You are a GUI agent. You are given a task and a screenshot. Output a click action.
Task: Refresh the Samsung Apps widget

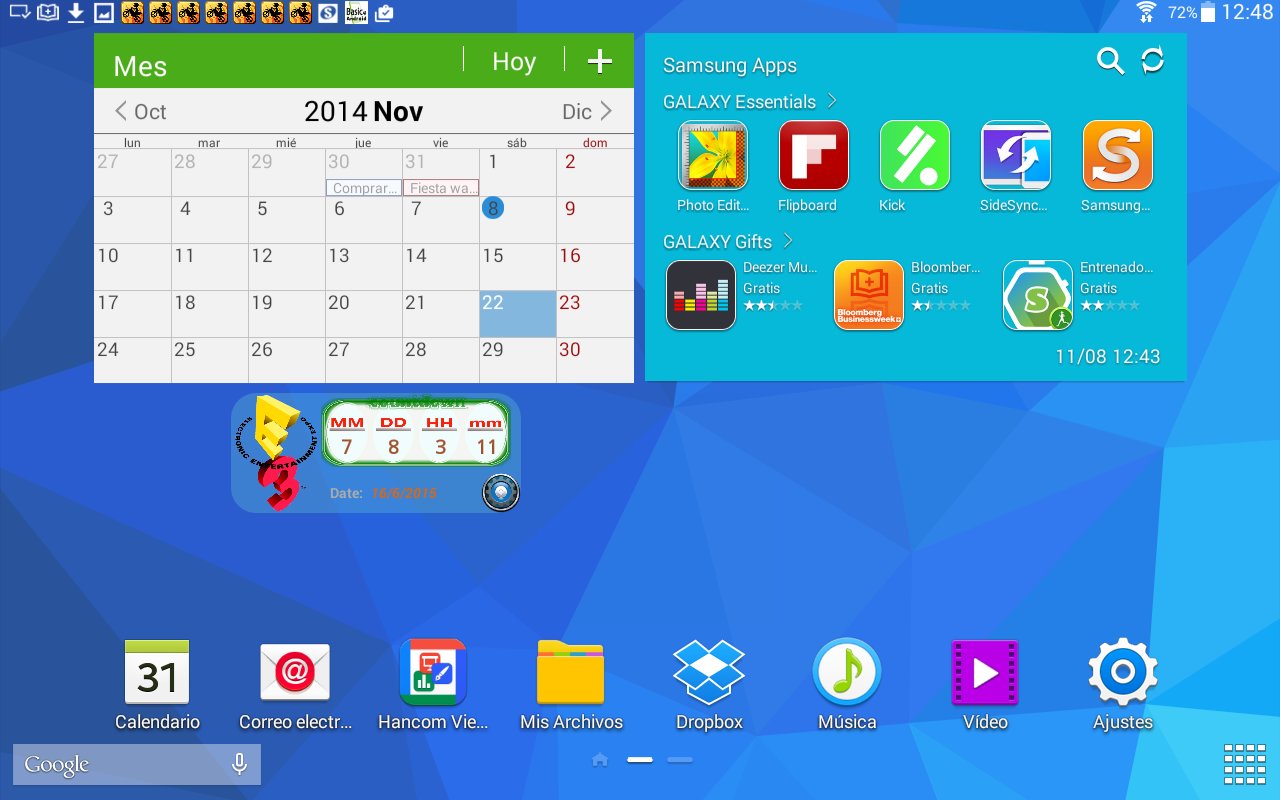(x=1153, y=61)
